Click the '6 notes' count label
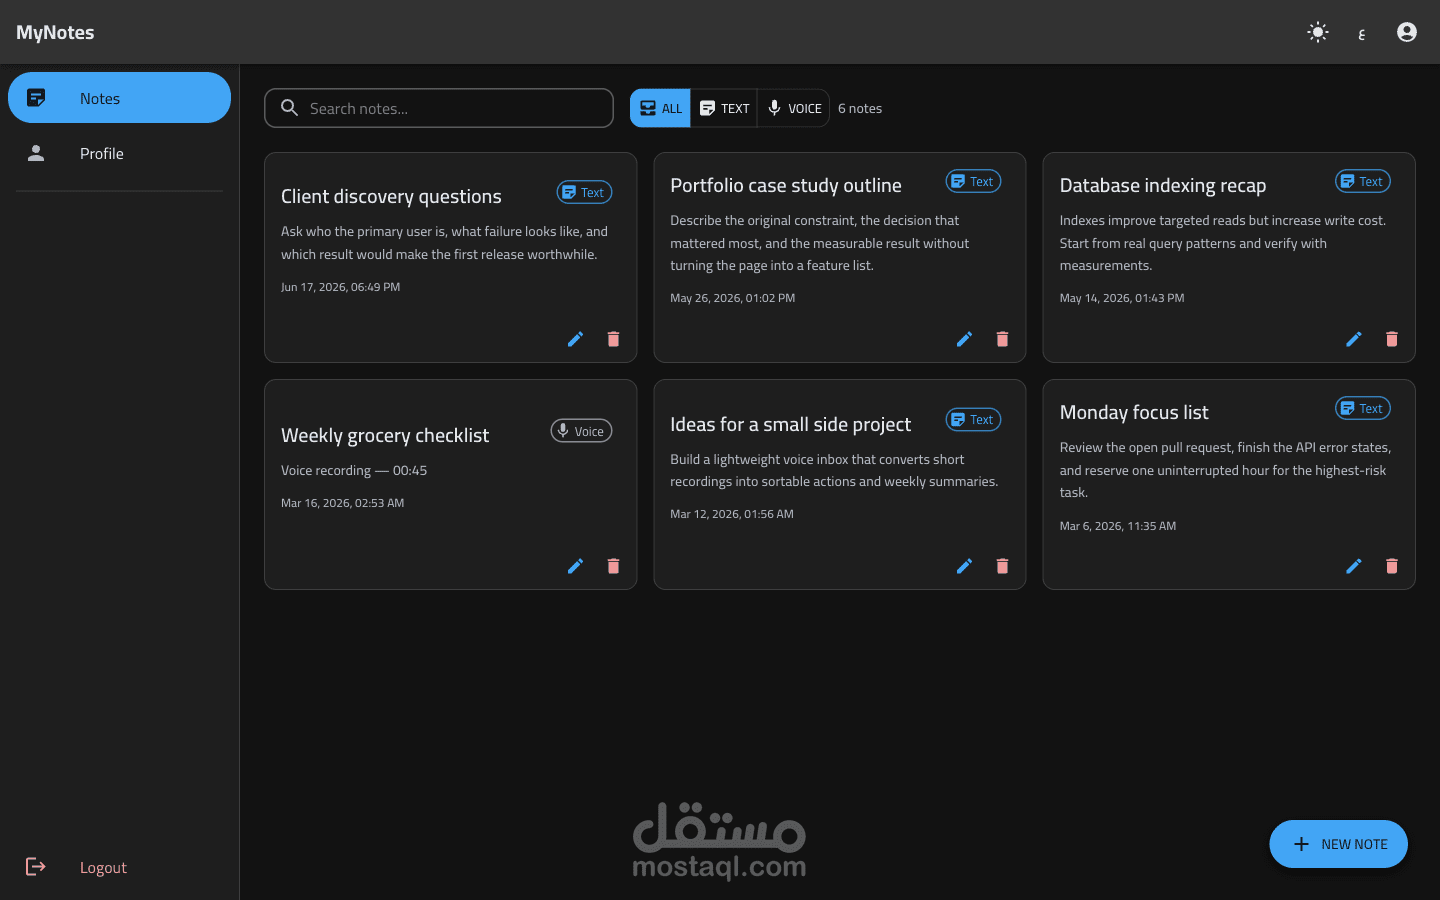Viewport: 1440px width, 900px height. click(860, 108)
